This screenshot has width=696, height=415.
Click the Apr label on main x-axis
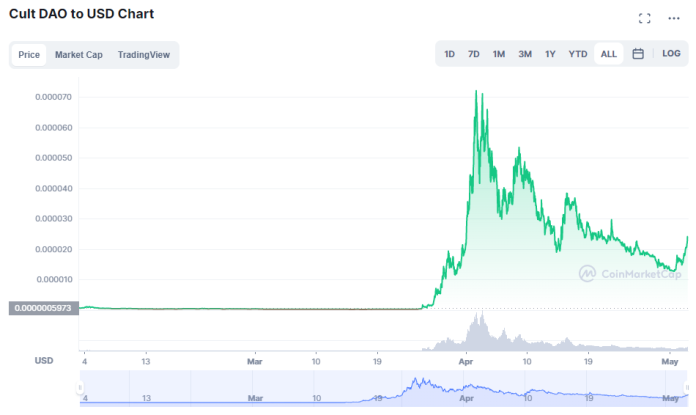coord(466,361)
